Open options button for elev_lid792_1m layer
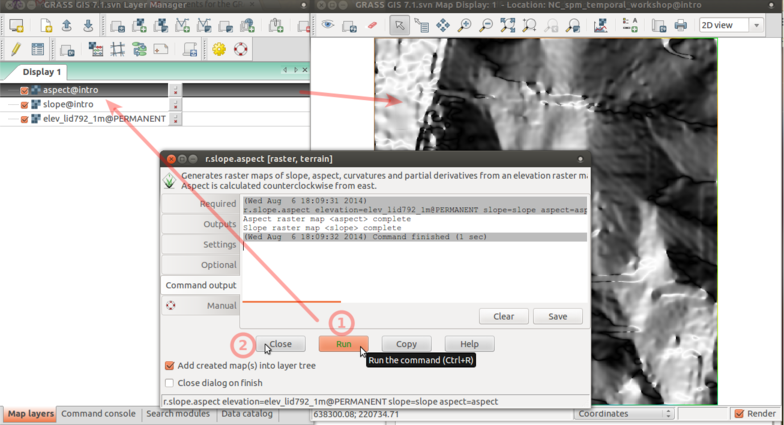 coord(176,119)
